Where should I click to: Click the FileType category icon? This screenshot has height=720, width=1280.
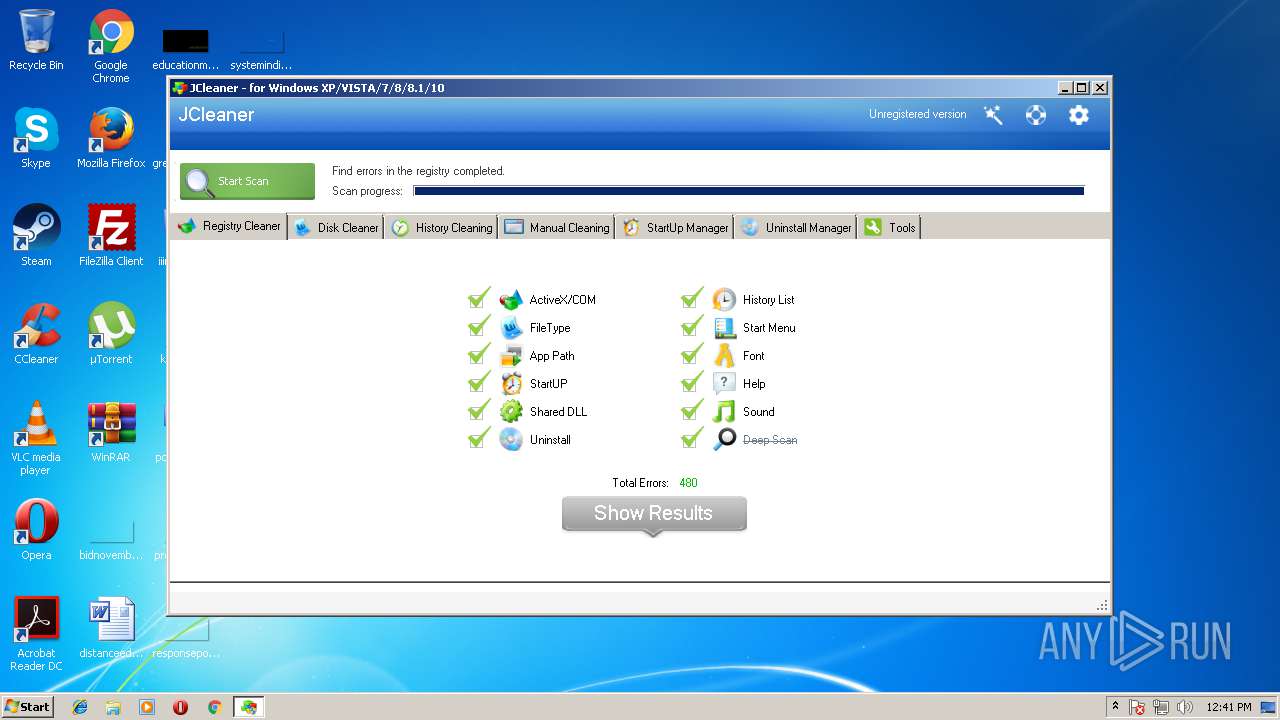(x=511, y=328)
